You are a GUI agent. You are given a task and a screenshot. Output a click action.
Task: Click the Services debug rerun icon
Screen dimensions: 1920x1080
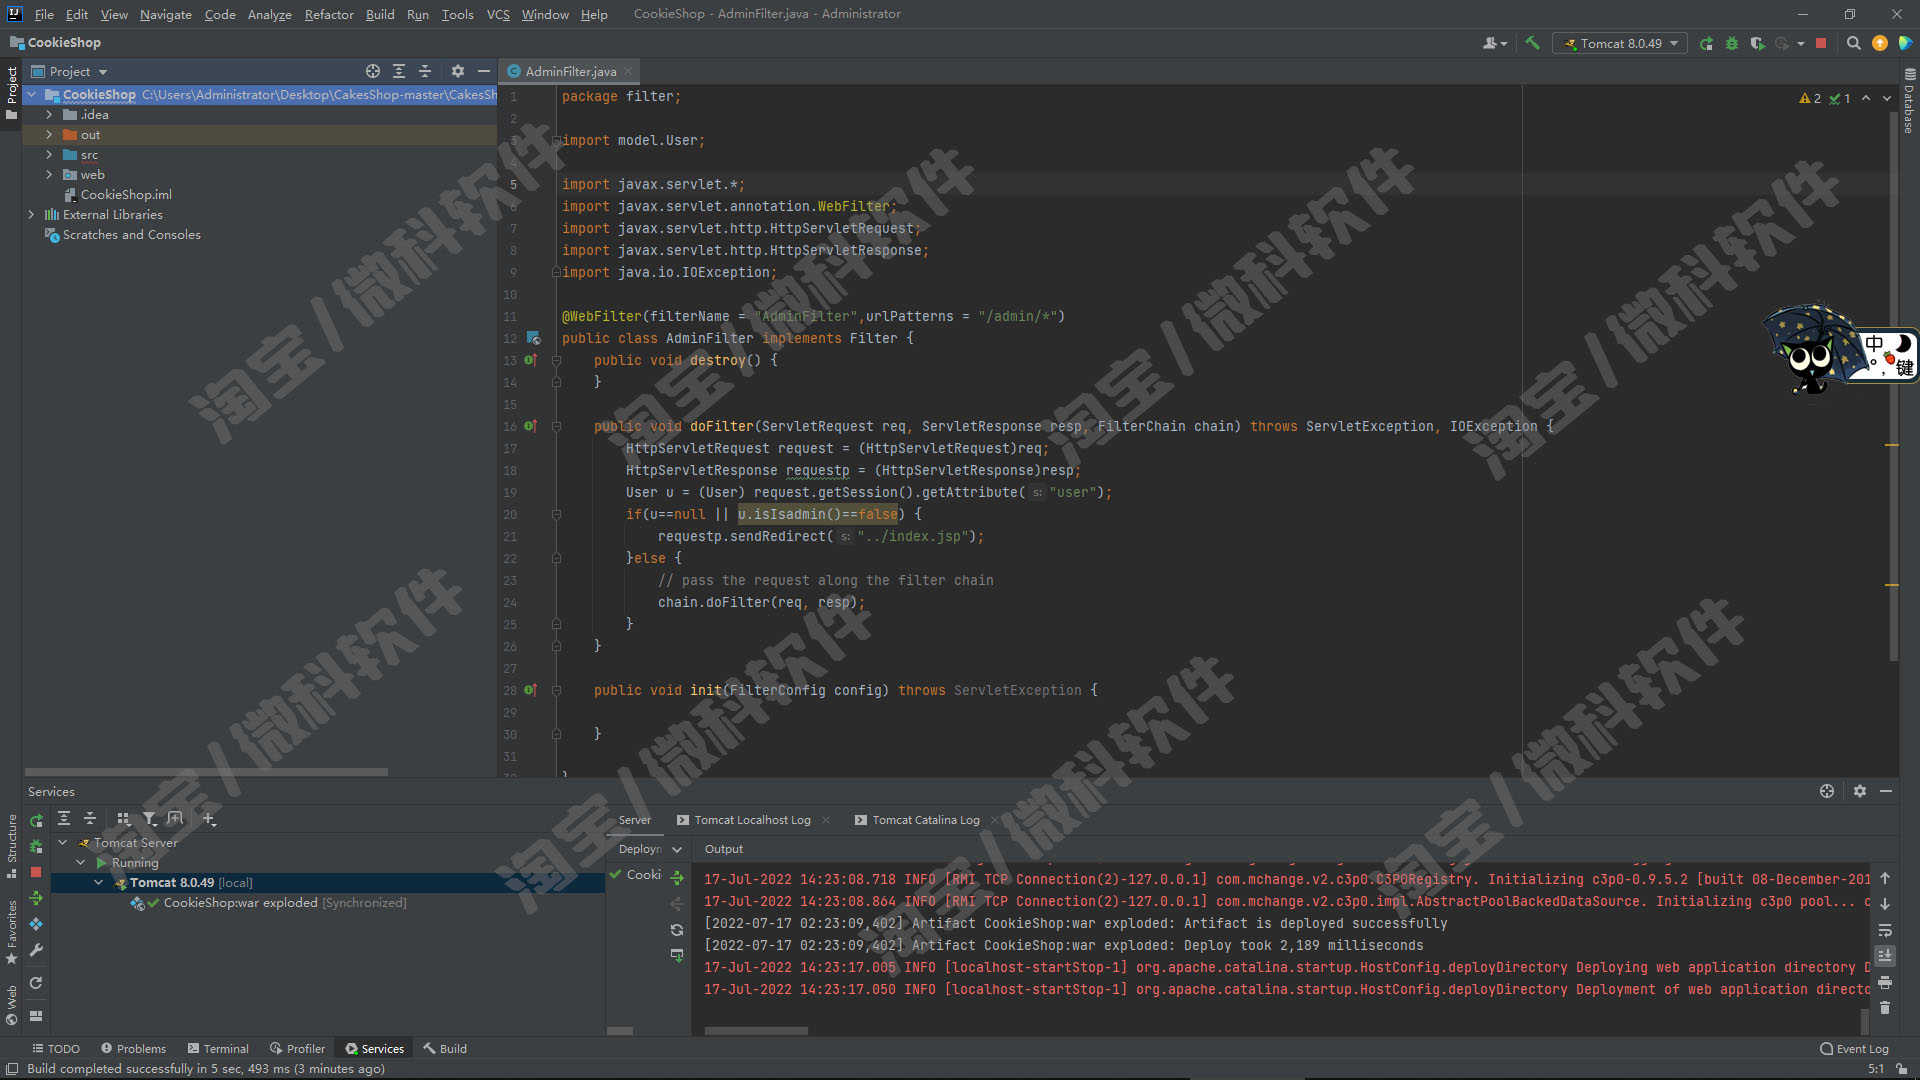click(x=36, y=847)
